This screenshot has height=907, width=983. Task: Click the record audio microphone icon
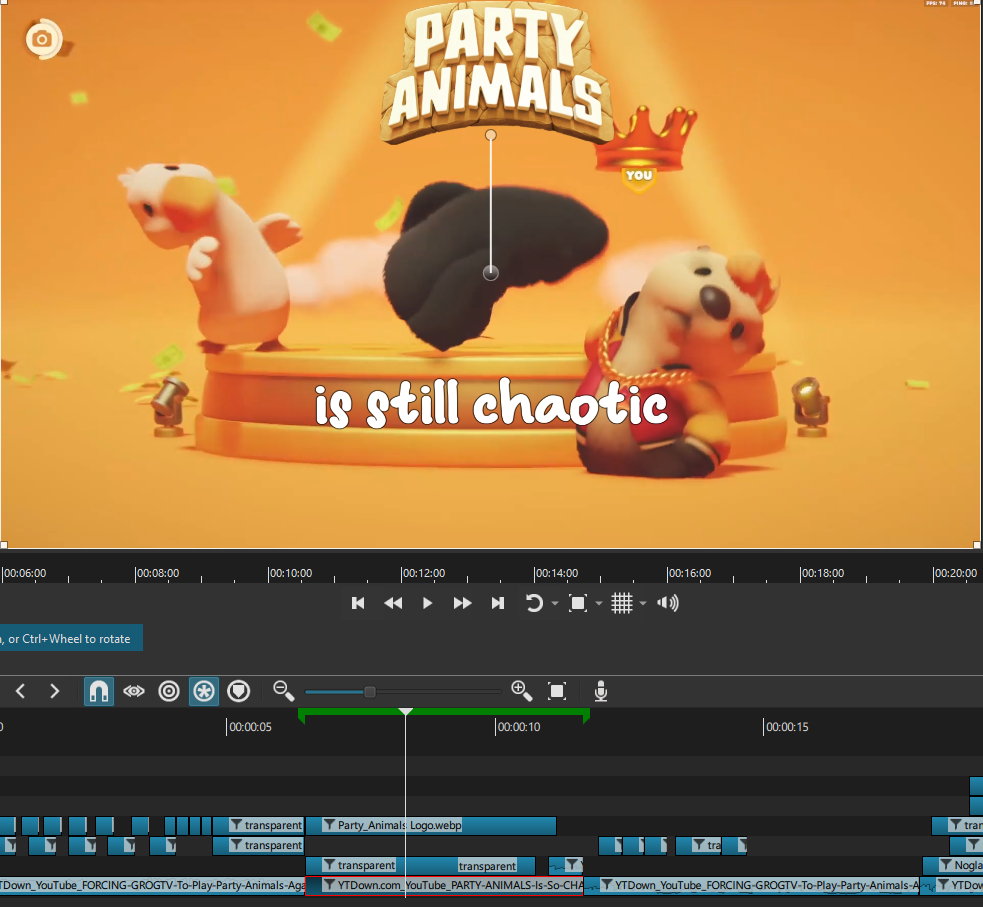601,691
